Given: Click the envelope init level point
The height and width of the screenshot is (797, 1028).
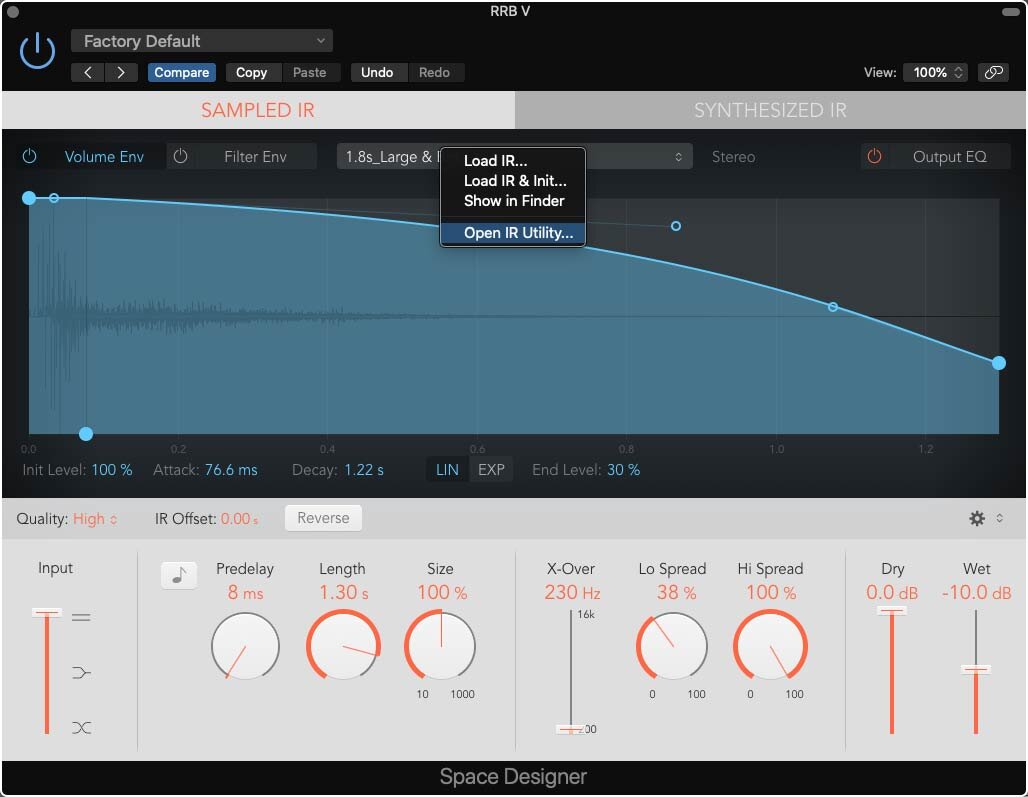Looking at the screenshot, I should point(29,198).
